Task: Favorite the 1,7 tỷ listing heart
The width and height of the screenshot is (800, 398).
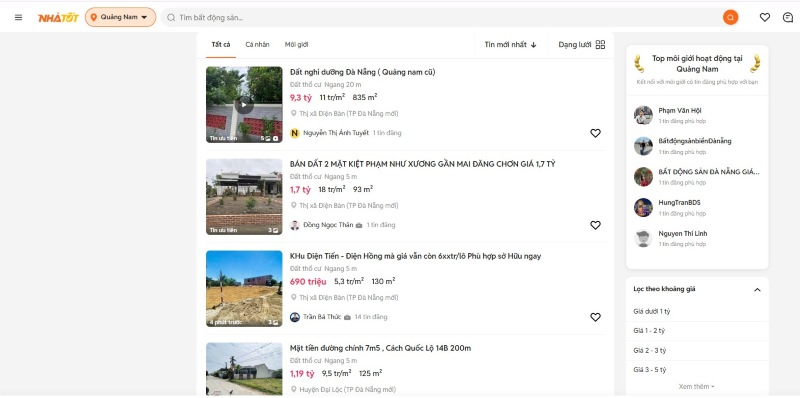Action: coord(595,225)
